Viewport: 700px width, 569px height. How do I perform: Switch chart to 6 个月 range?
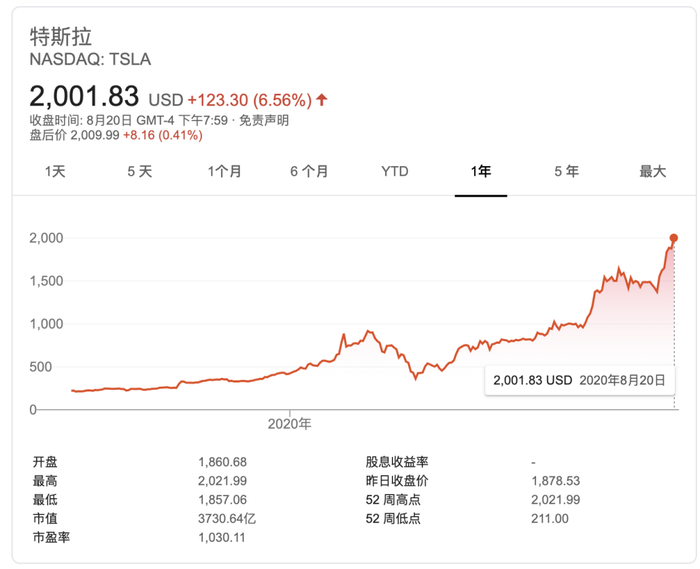pyautogui.click(x=309, y=171)
